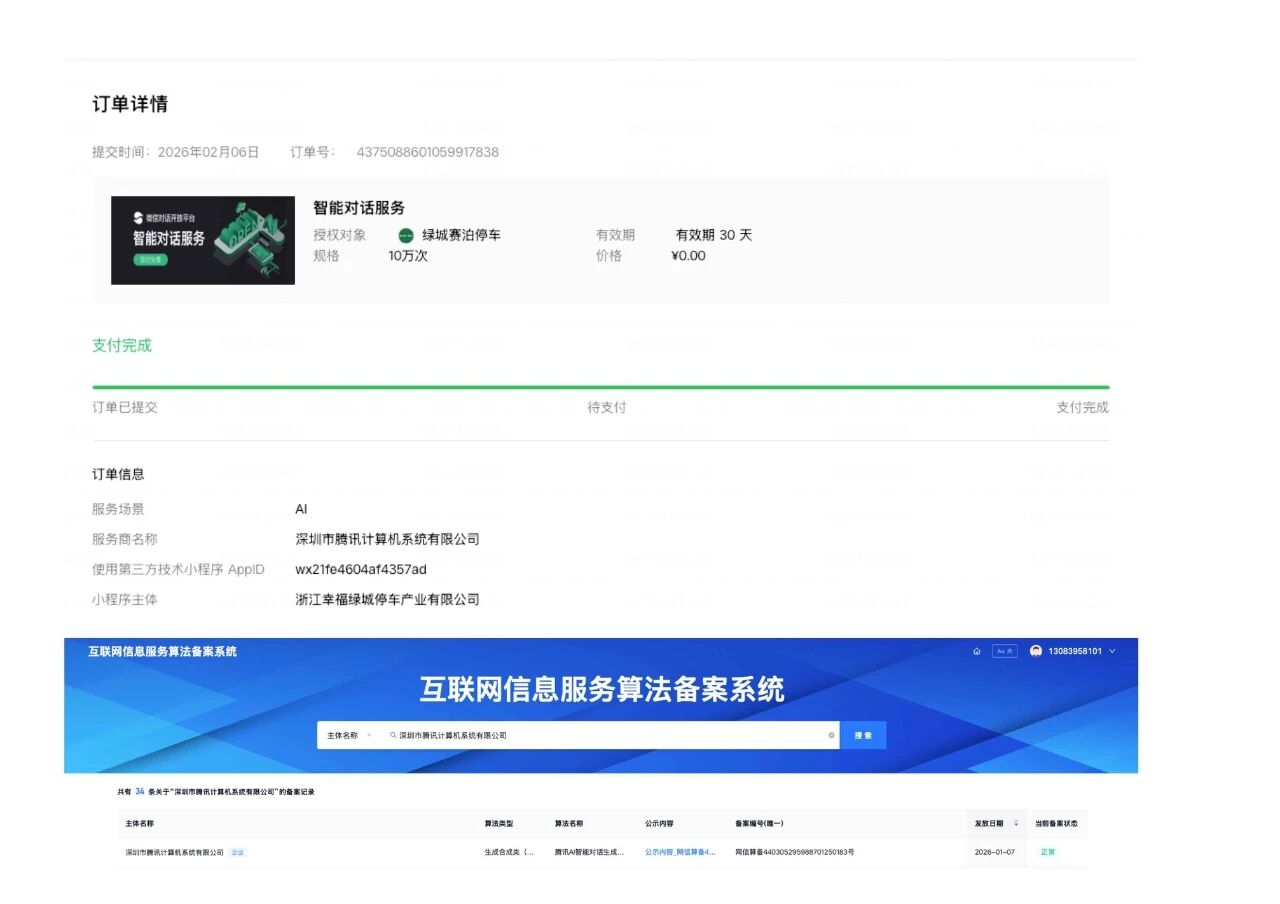This screenshot has height=904, width=1280.
Task: Click the AppID value wx21fe4604af4357ad
Action: (361, 569)
